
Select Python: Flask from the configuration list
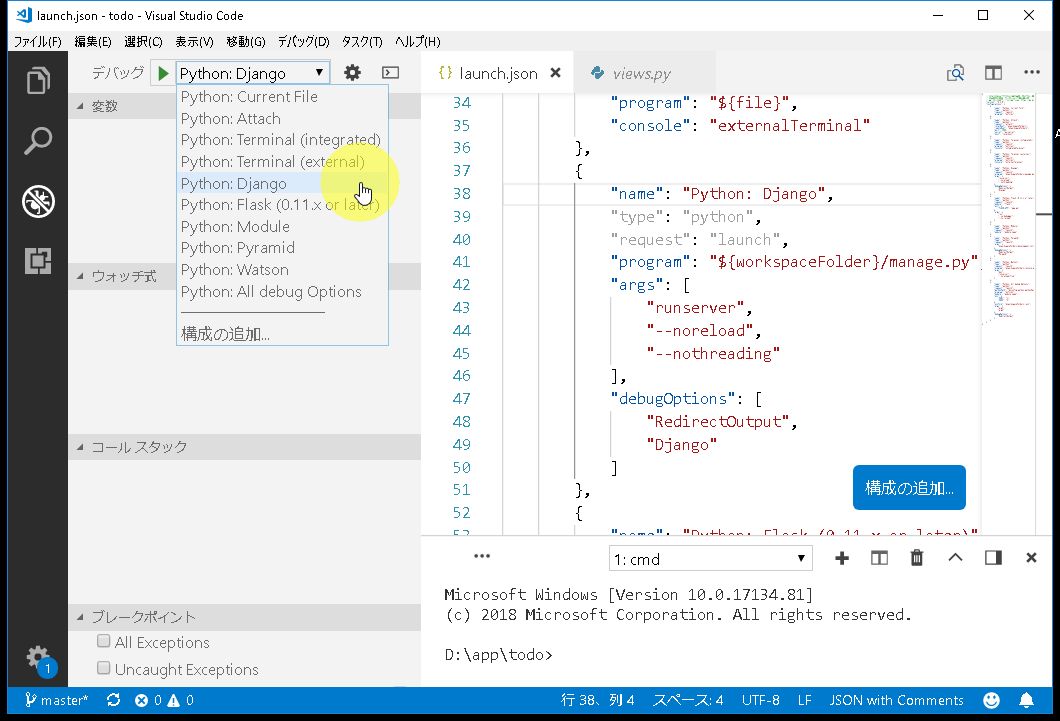[x=280, y=205]
